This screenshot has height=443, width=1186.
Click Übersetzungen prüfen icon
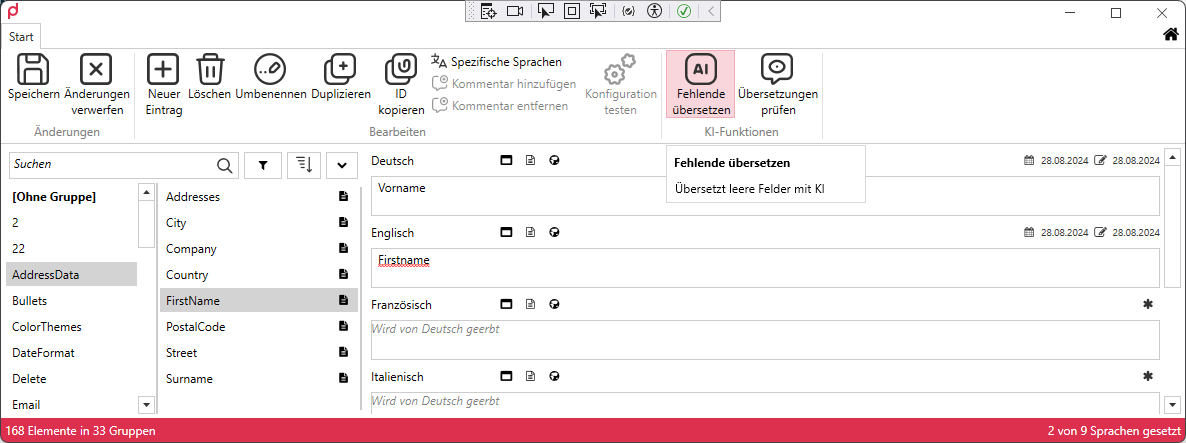pos(778,69)
